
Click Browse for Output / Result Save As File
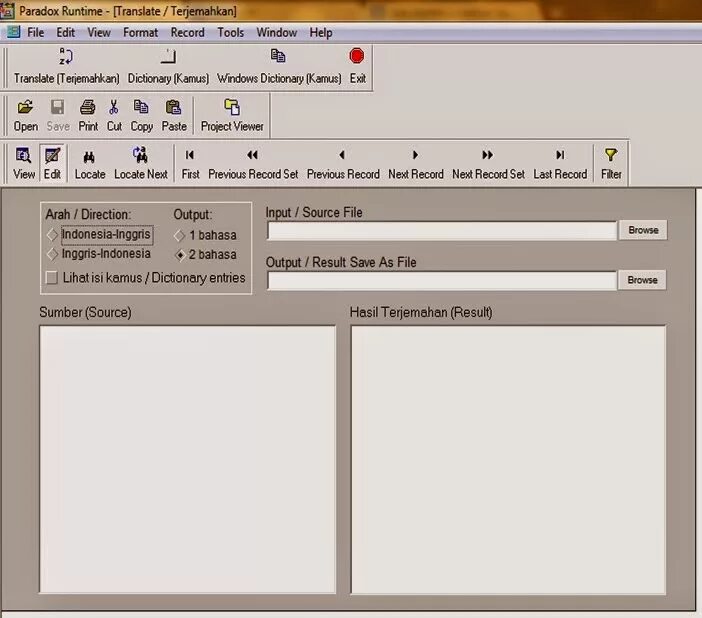(x=642, y=280)
